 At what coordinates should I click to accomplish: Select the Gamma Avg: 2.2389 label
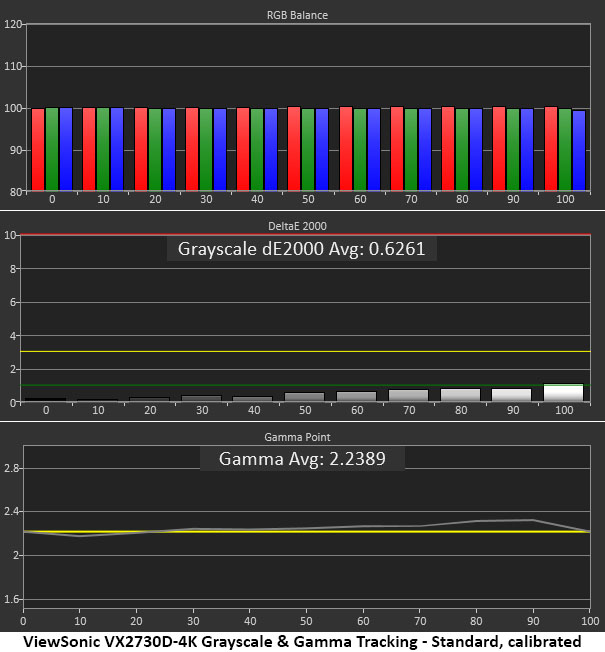pos(302,459)
